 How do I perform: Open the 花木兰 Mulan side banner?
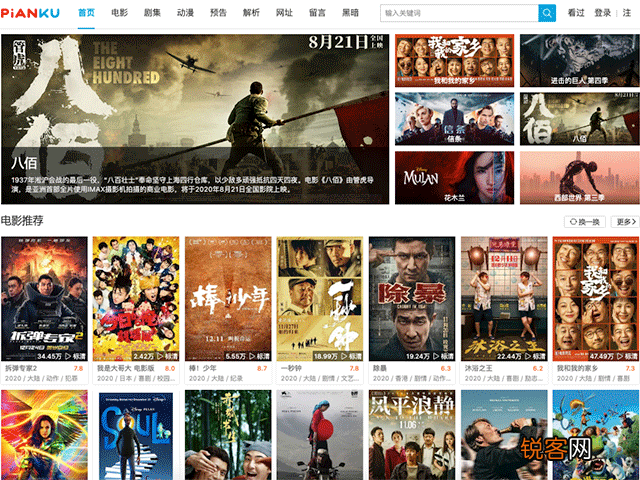click(x=454, y=178)
